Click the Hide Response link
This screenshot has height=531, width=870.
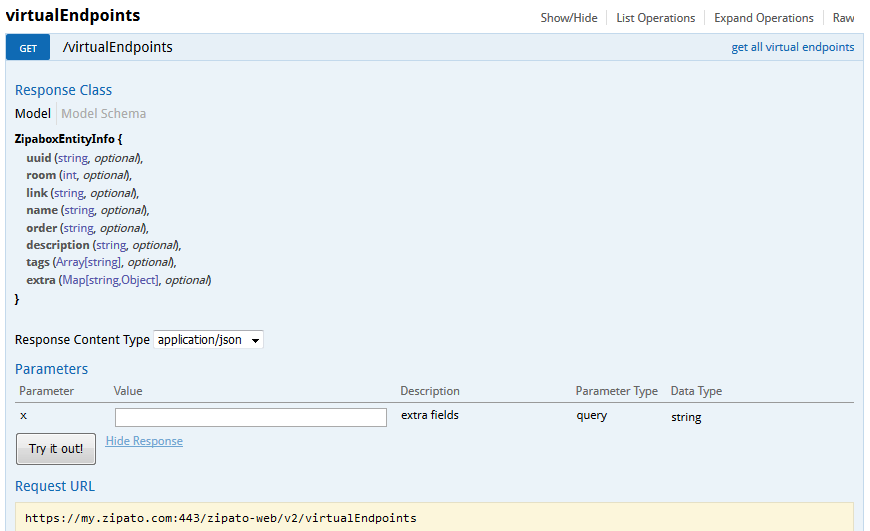(144, 441)
